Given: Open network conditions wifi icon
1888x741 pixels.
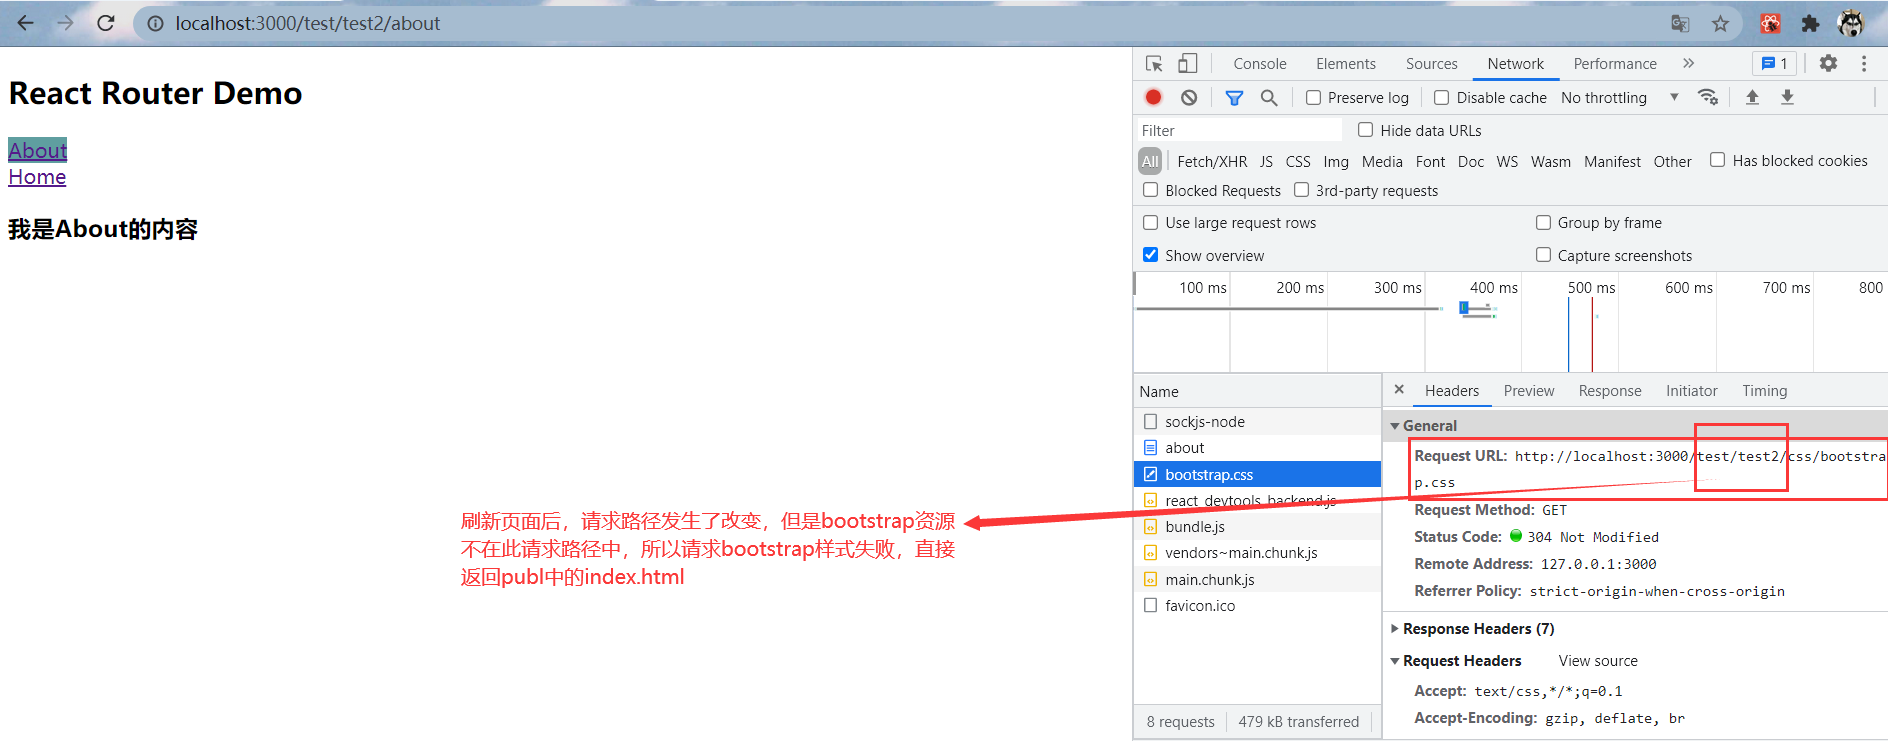Looking at the screenshot, I should (x=1708, y=97).
